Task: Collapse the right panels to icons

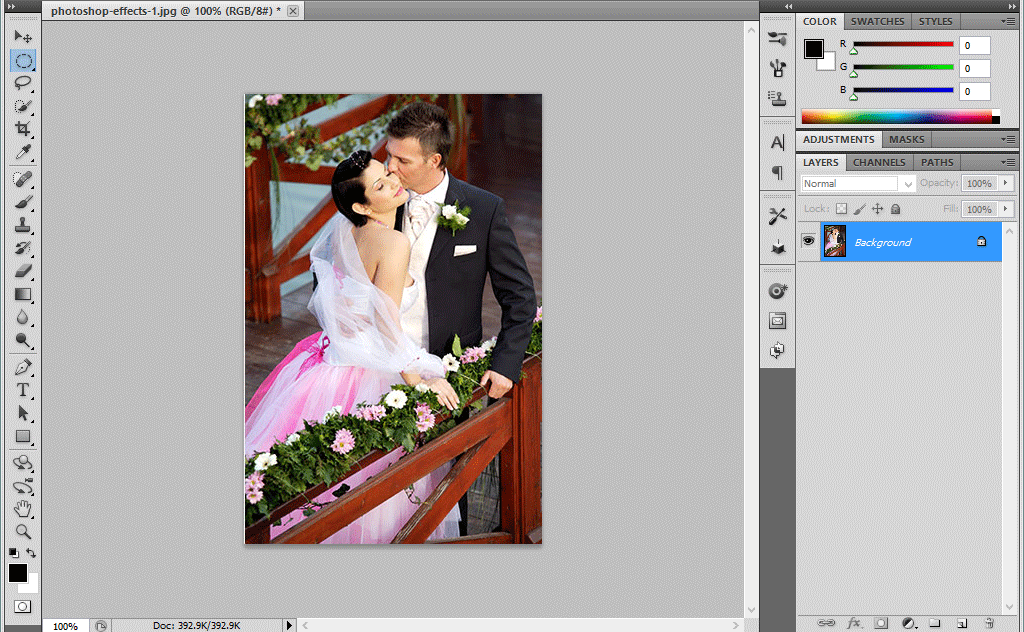Action: pos(1013,6)
